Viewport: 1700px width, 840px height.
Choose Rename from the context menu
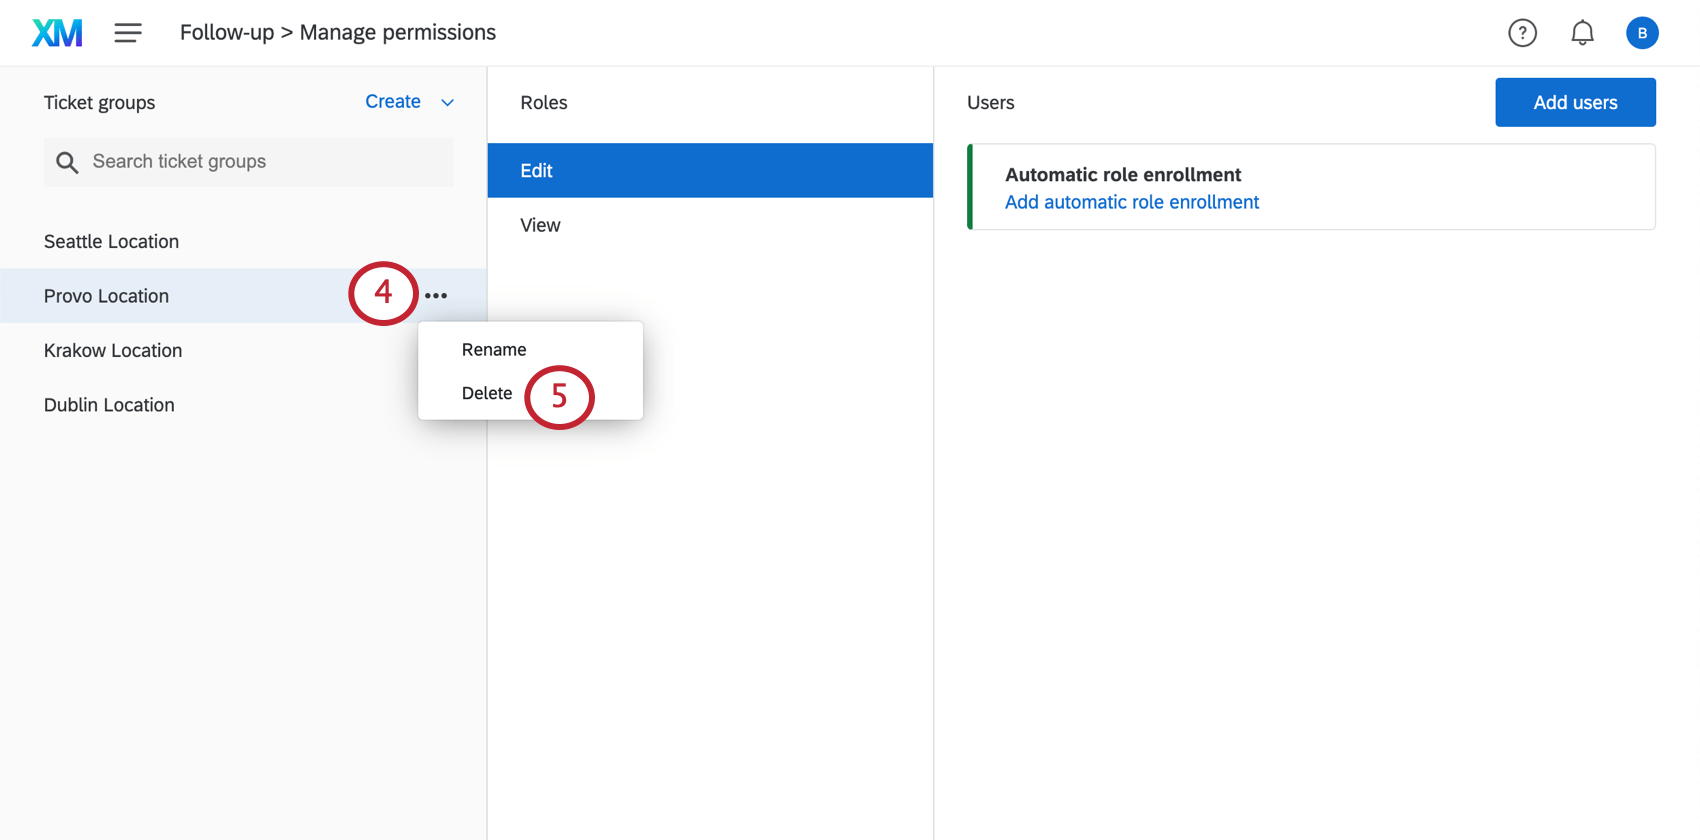point(494,350)
